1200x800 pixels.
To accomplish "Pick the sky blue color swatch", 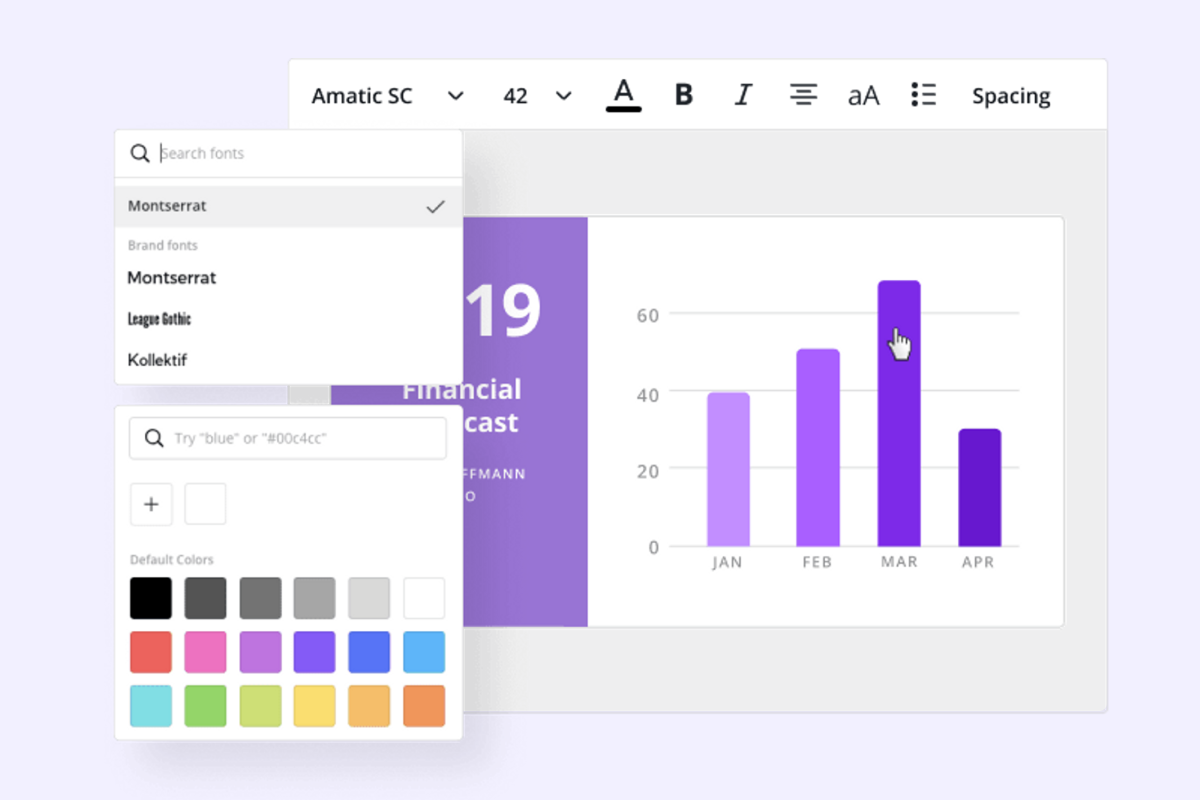I will tap(423, 651).
